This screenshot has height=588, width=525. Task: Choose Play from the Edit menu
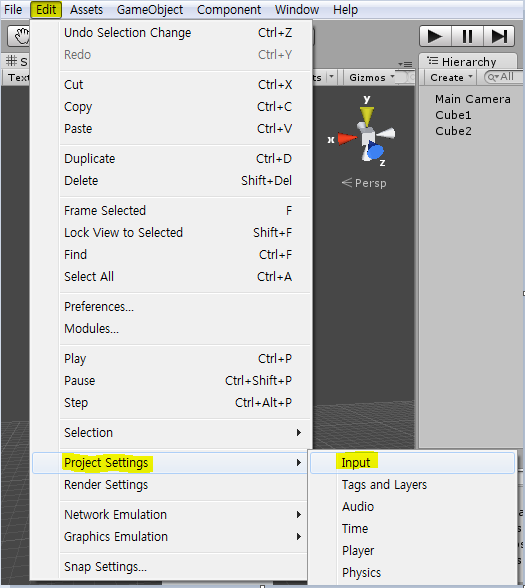pos(172,359)
